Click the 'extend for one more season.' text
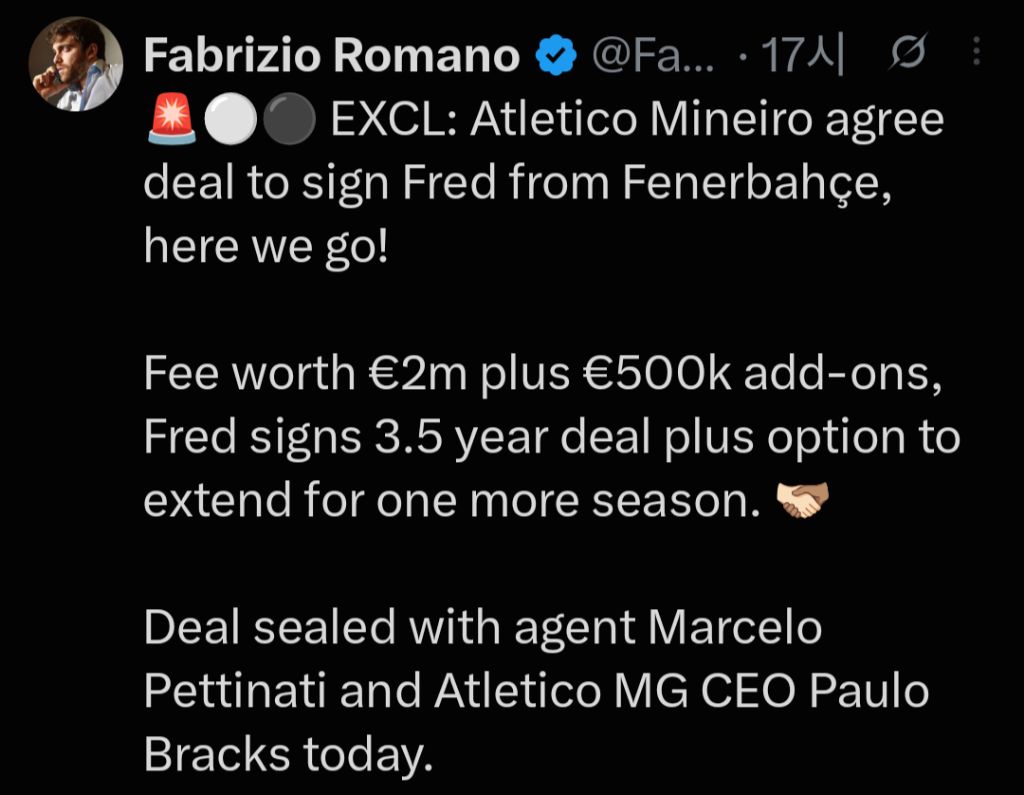This screenshot has height=795, width=1024. pos(452,501)
